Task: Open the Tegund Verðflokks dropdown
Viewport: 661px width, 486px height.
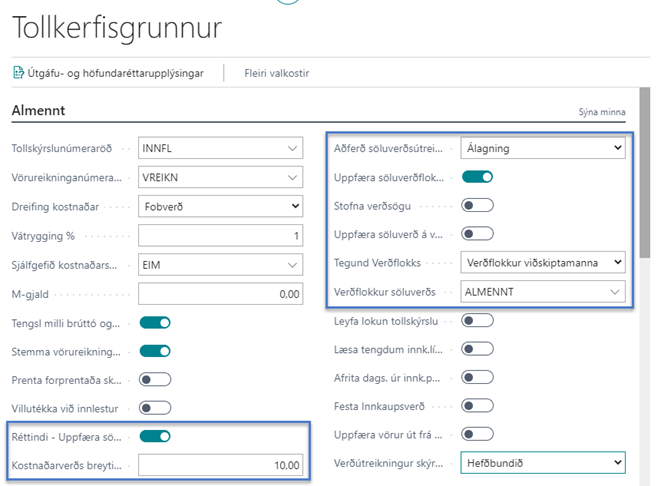Action: [x=616, y=263]
